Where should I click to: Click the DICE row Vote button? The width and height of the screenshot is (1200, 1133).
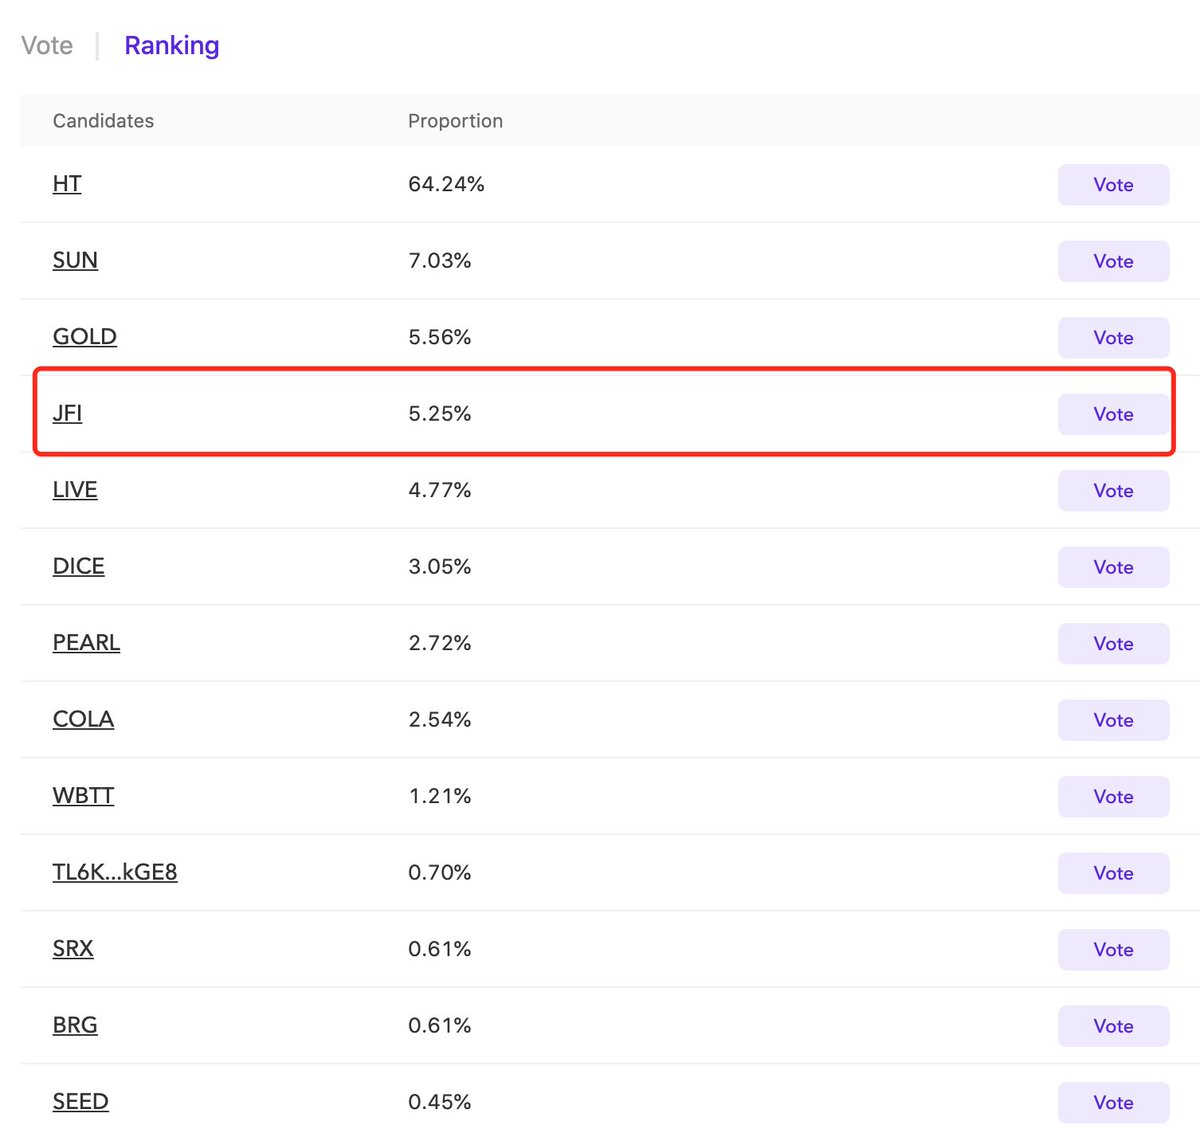tap(1113, 567)
